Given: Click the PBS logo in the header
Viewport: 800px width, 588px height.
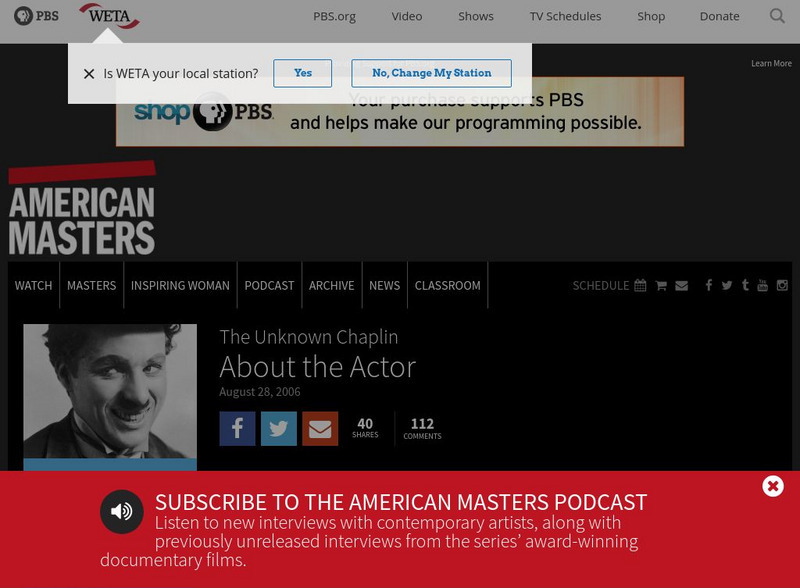Looking at the screenshot, I should click(36, 16).
